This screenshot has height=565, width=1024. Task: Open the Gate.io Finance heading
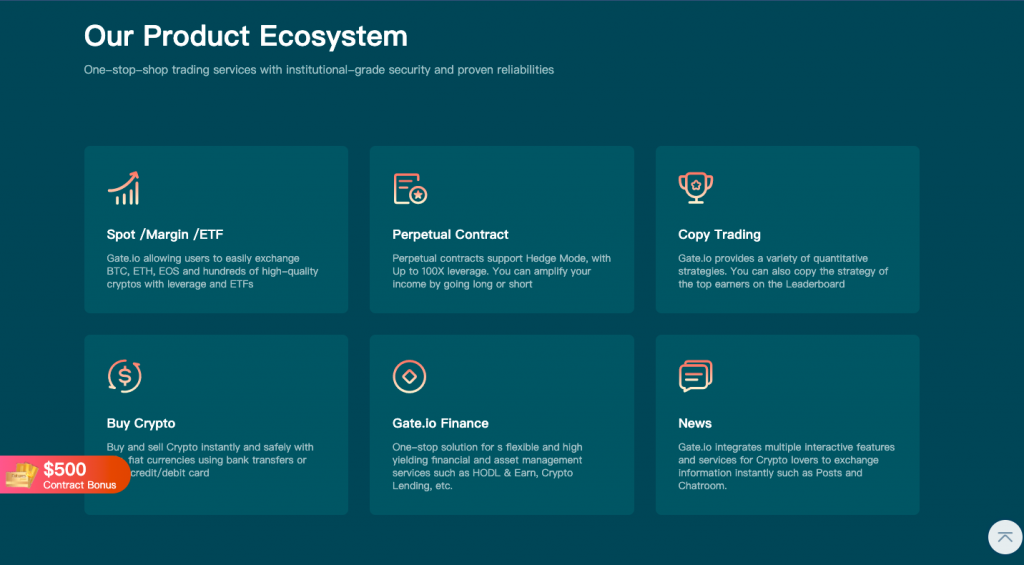[x=440, y=423]
